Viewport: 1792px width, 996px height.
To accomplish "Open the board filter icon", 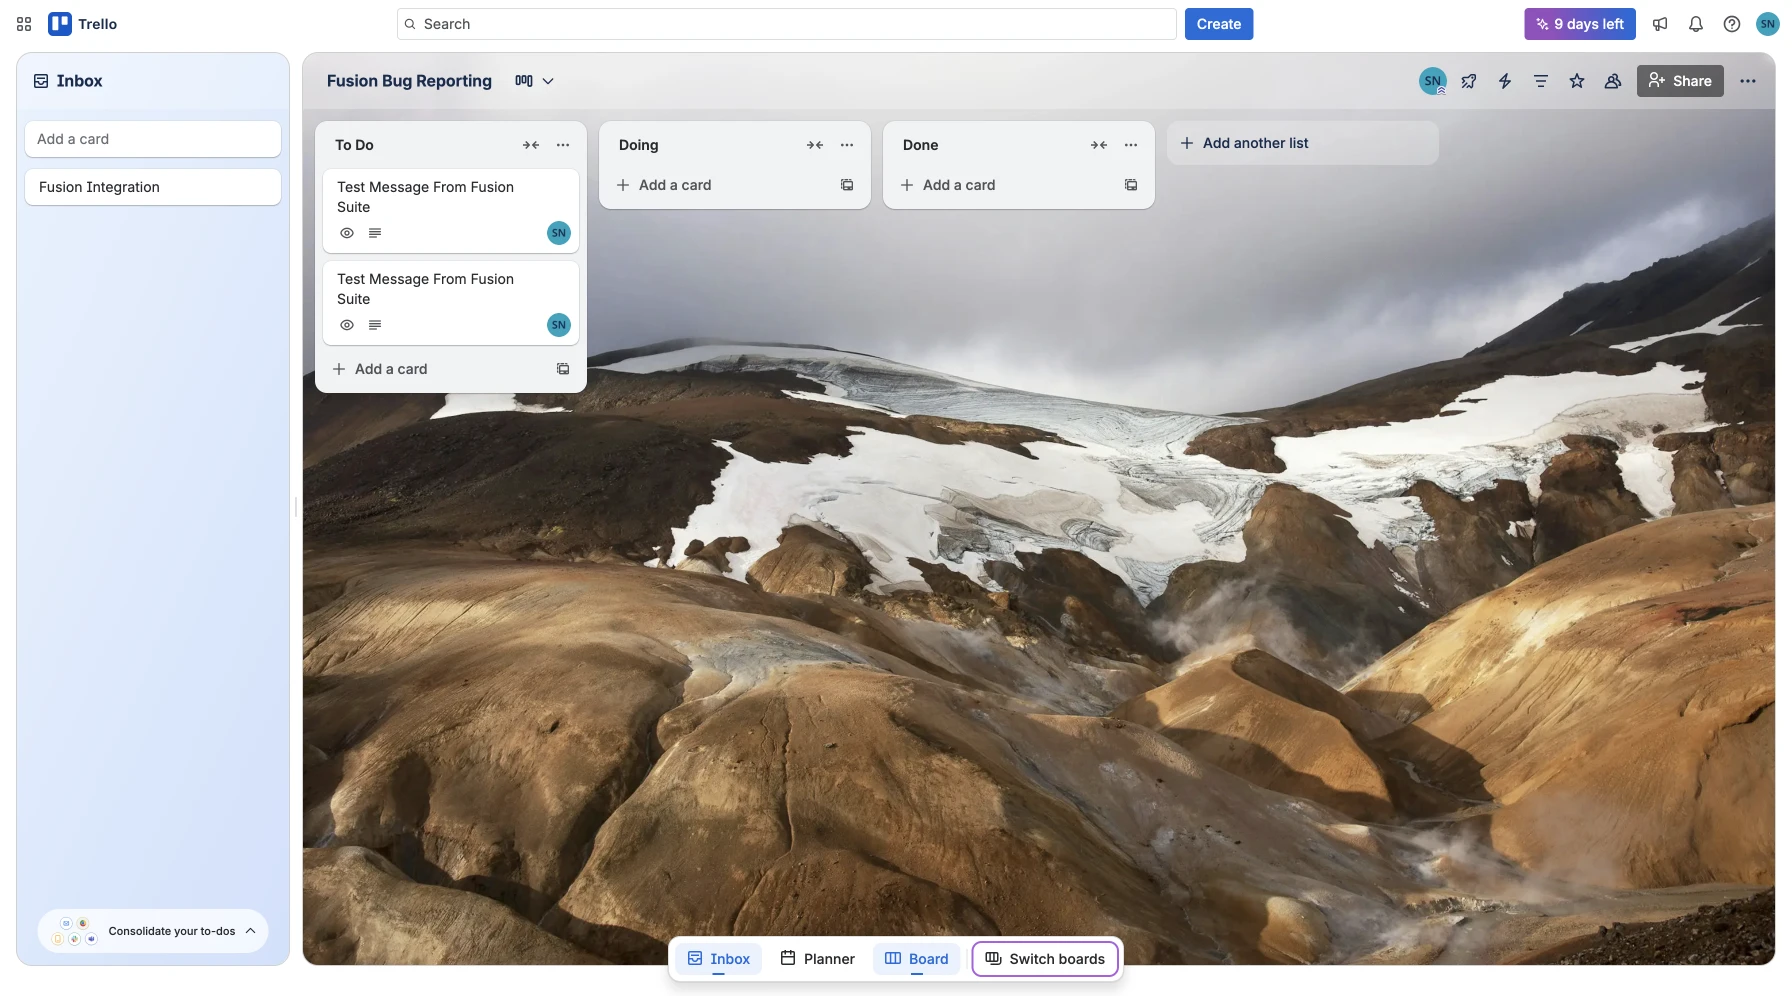I will (1541, 81).
